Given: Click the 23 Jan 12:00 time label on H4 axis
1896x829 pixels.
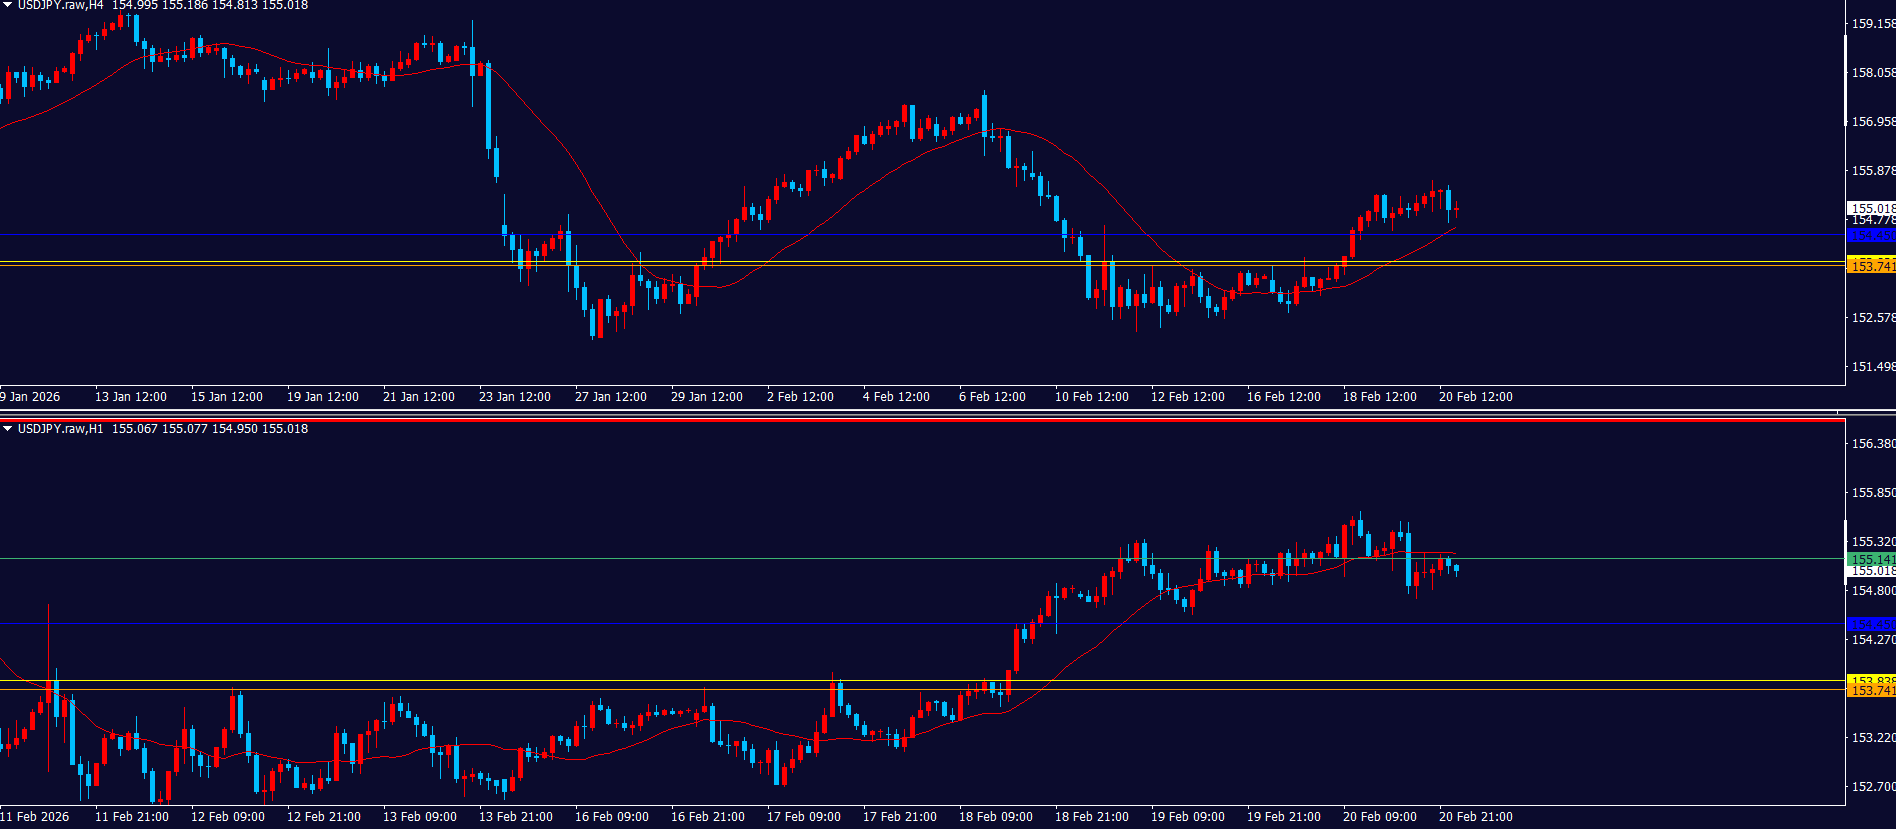Looking at the screenshot, I should pyautogui.click(x=514, y=397).
